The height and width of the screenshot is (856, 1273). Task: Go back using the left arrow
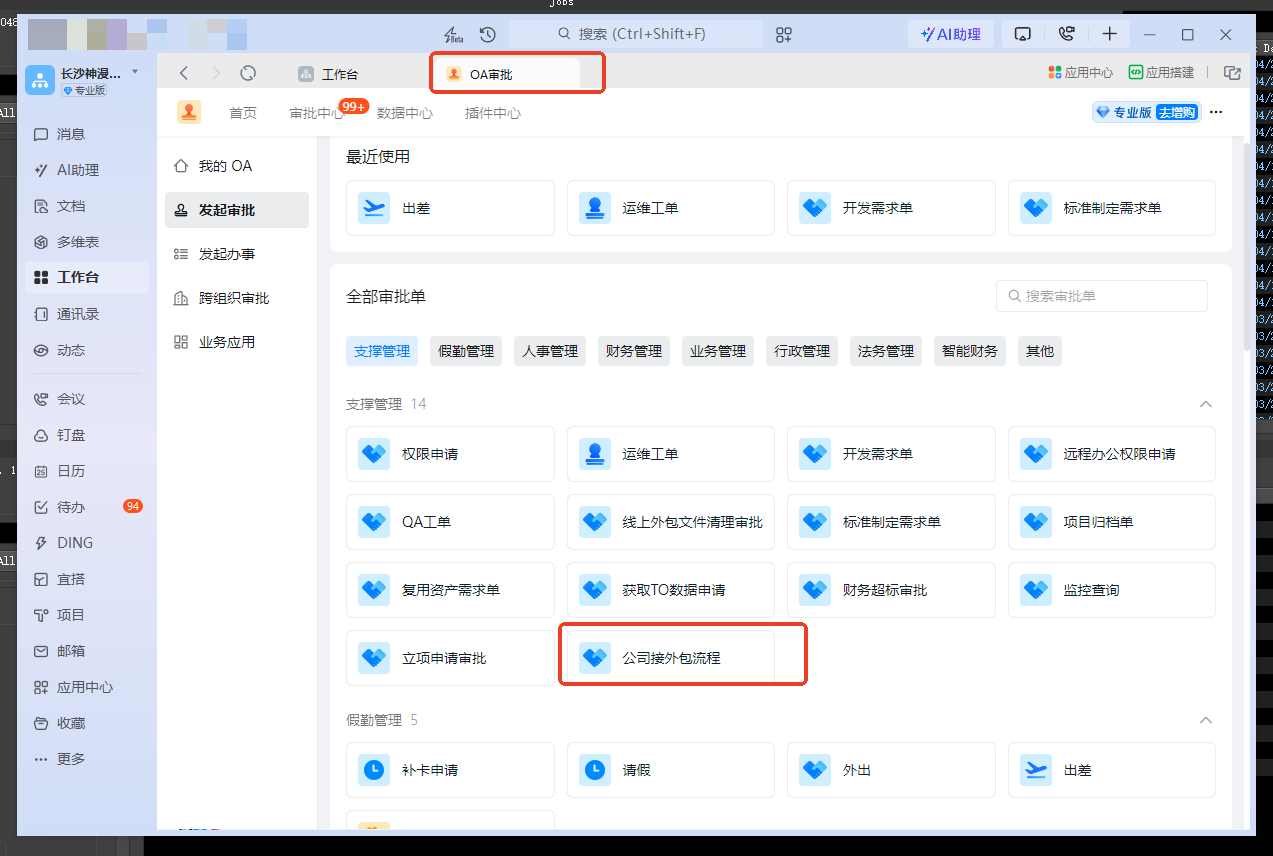coord(184,73)
